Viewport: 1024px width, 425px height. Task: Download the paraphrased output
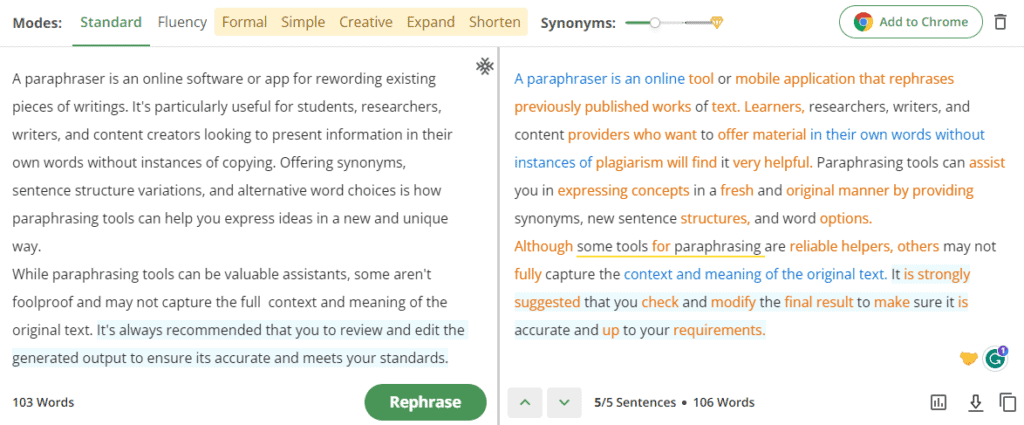pyautogui.click(x=975, y=402)
